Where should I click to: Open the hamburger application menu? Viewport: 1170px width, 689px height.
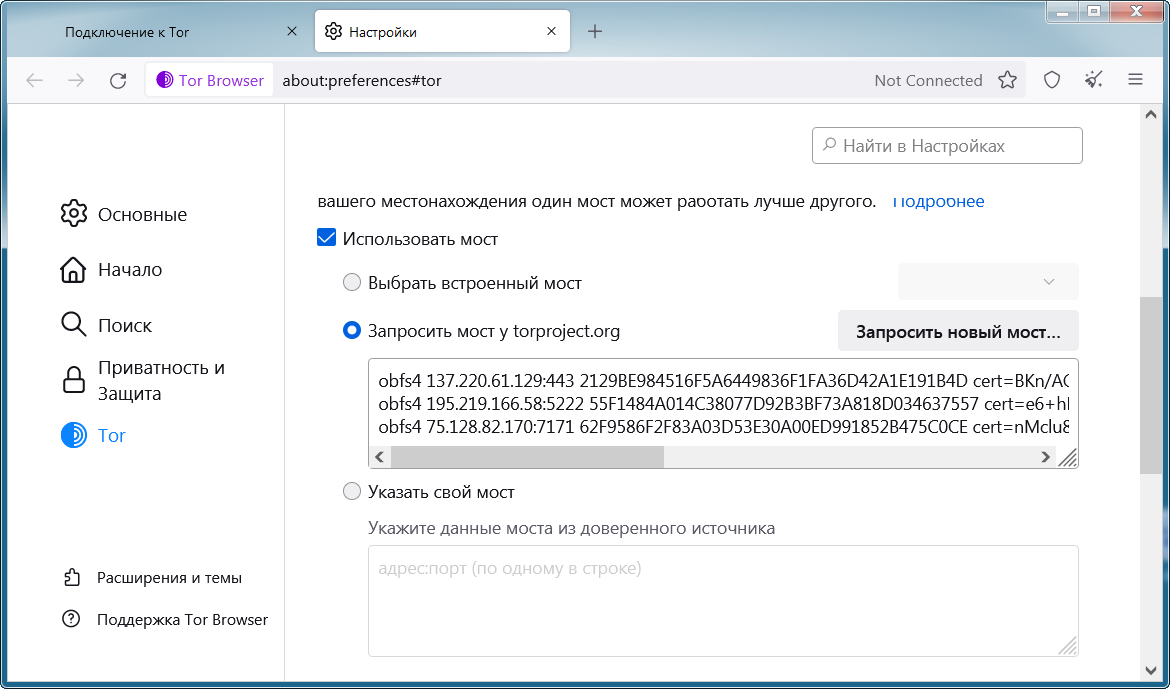point(1135,79)
